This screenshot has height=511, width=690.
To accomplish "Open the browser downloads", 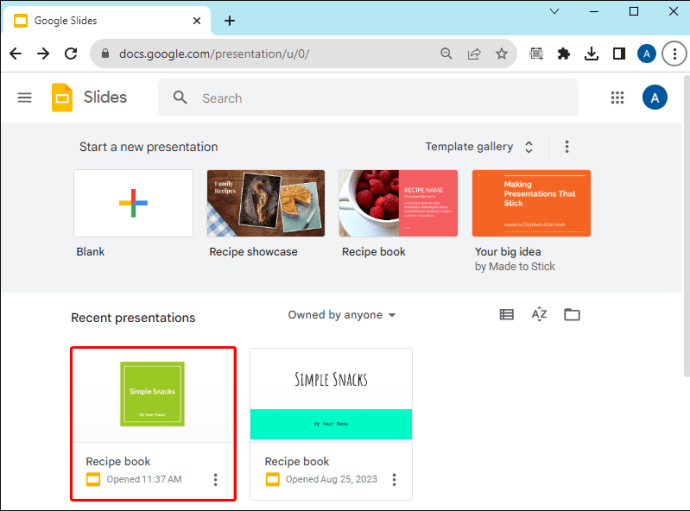I will pos(591,54).
